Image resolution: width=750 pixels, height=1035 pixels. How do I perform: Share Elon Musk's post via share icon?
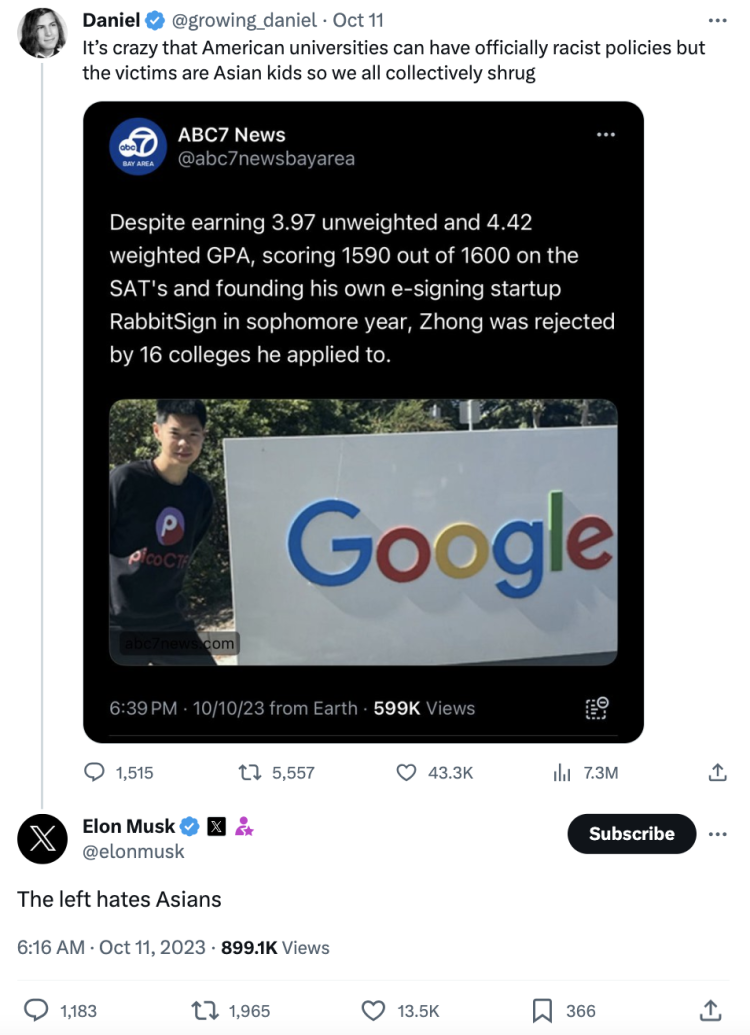(x=710, y=1010)
